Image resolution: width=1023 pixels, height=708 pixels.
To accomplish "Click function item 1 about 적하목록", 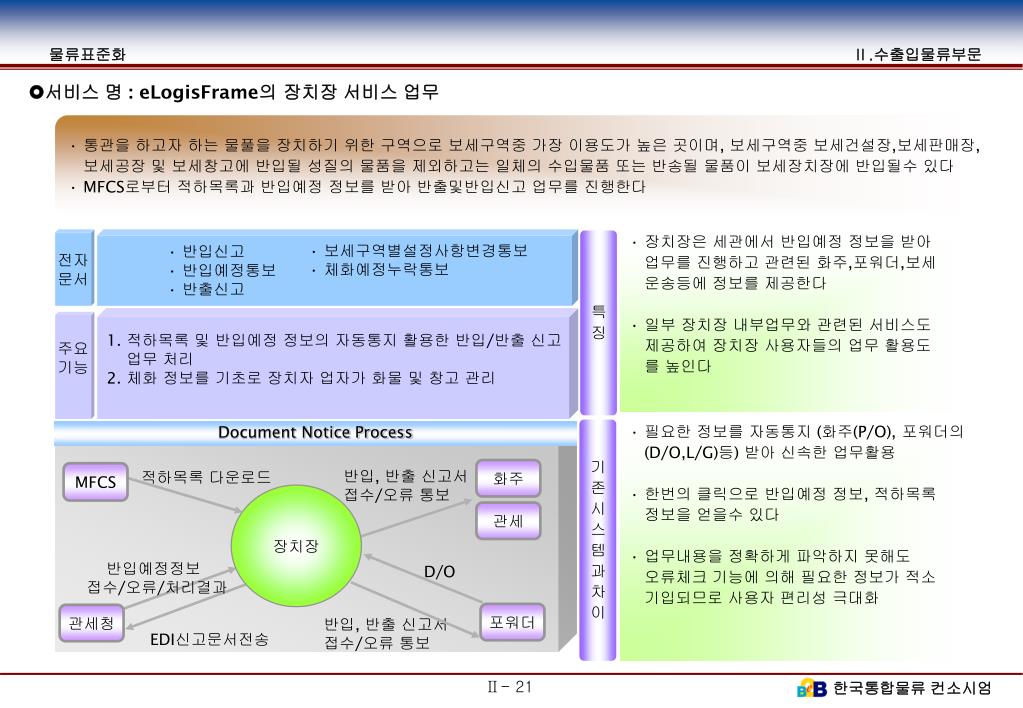I will (x=334, y=349).
